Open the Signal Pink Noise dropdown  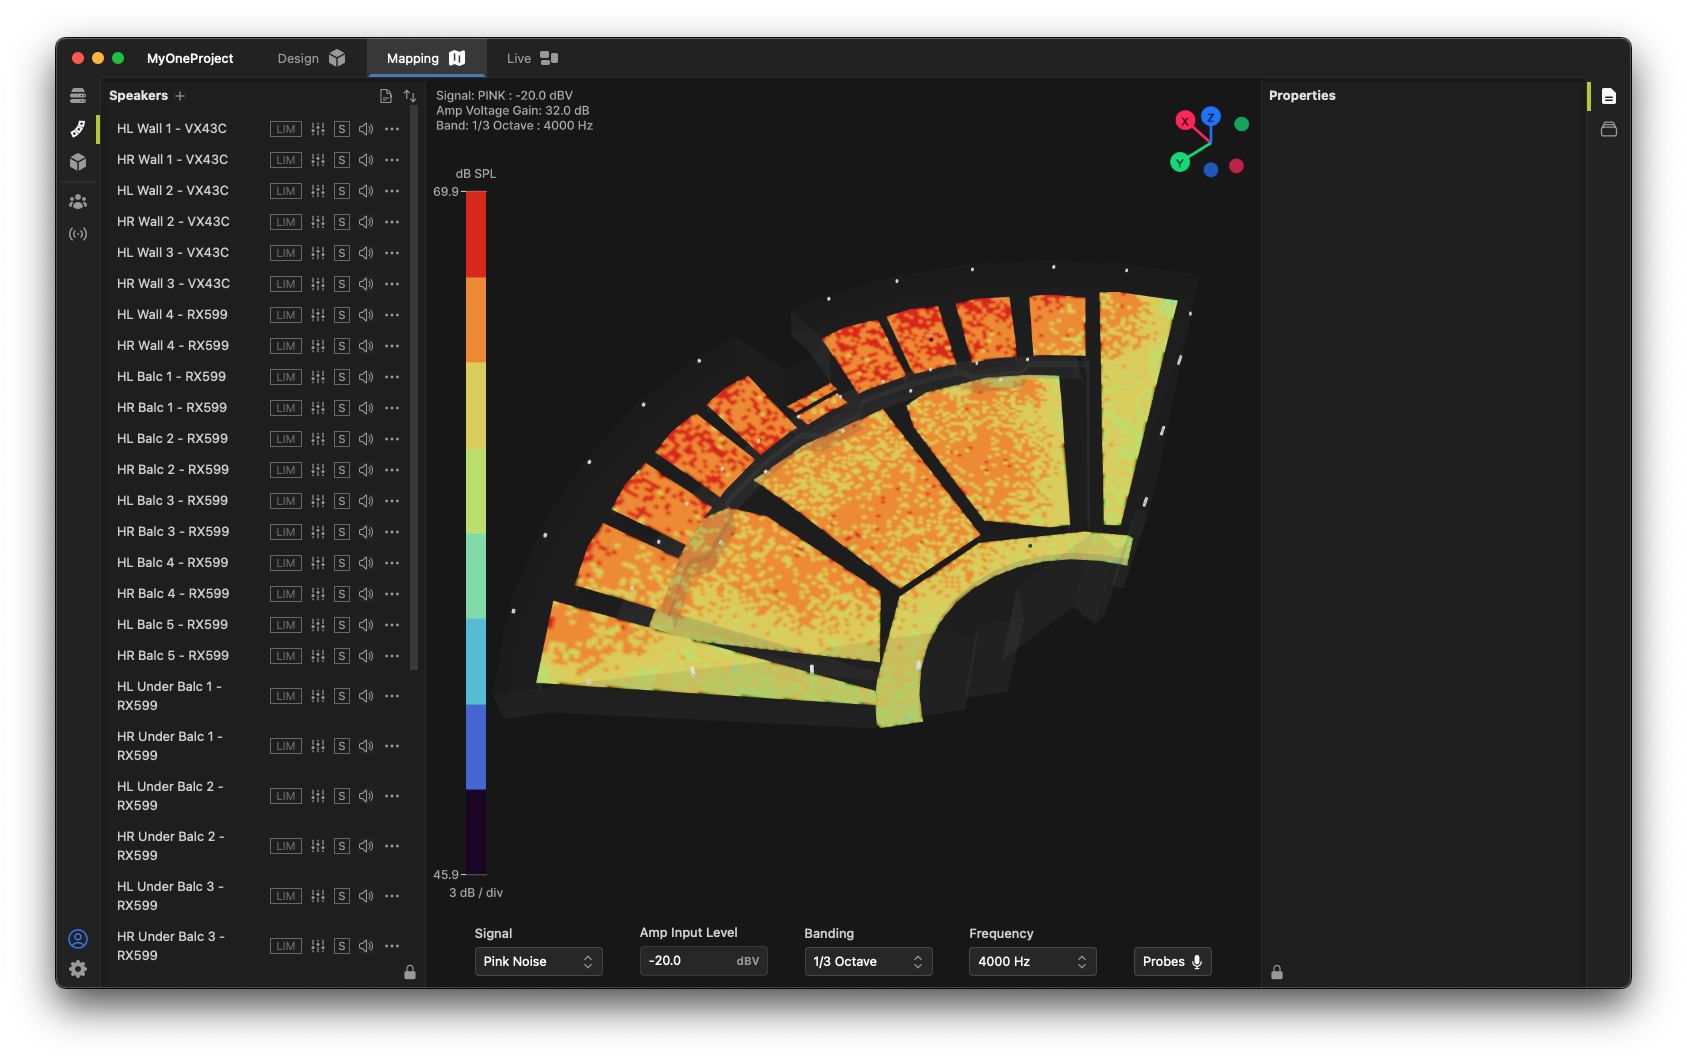coord(538,961)
